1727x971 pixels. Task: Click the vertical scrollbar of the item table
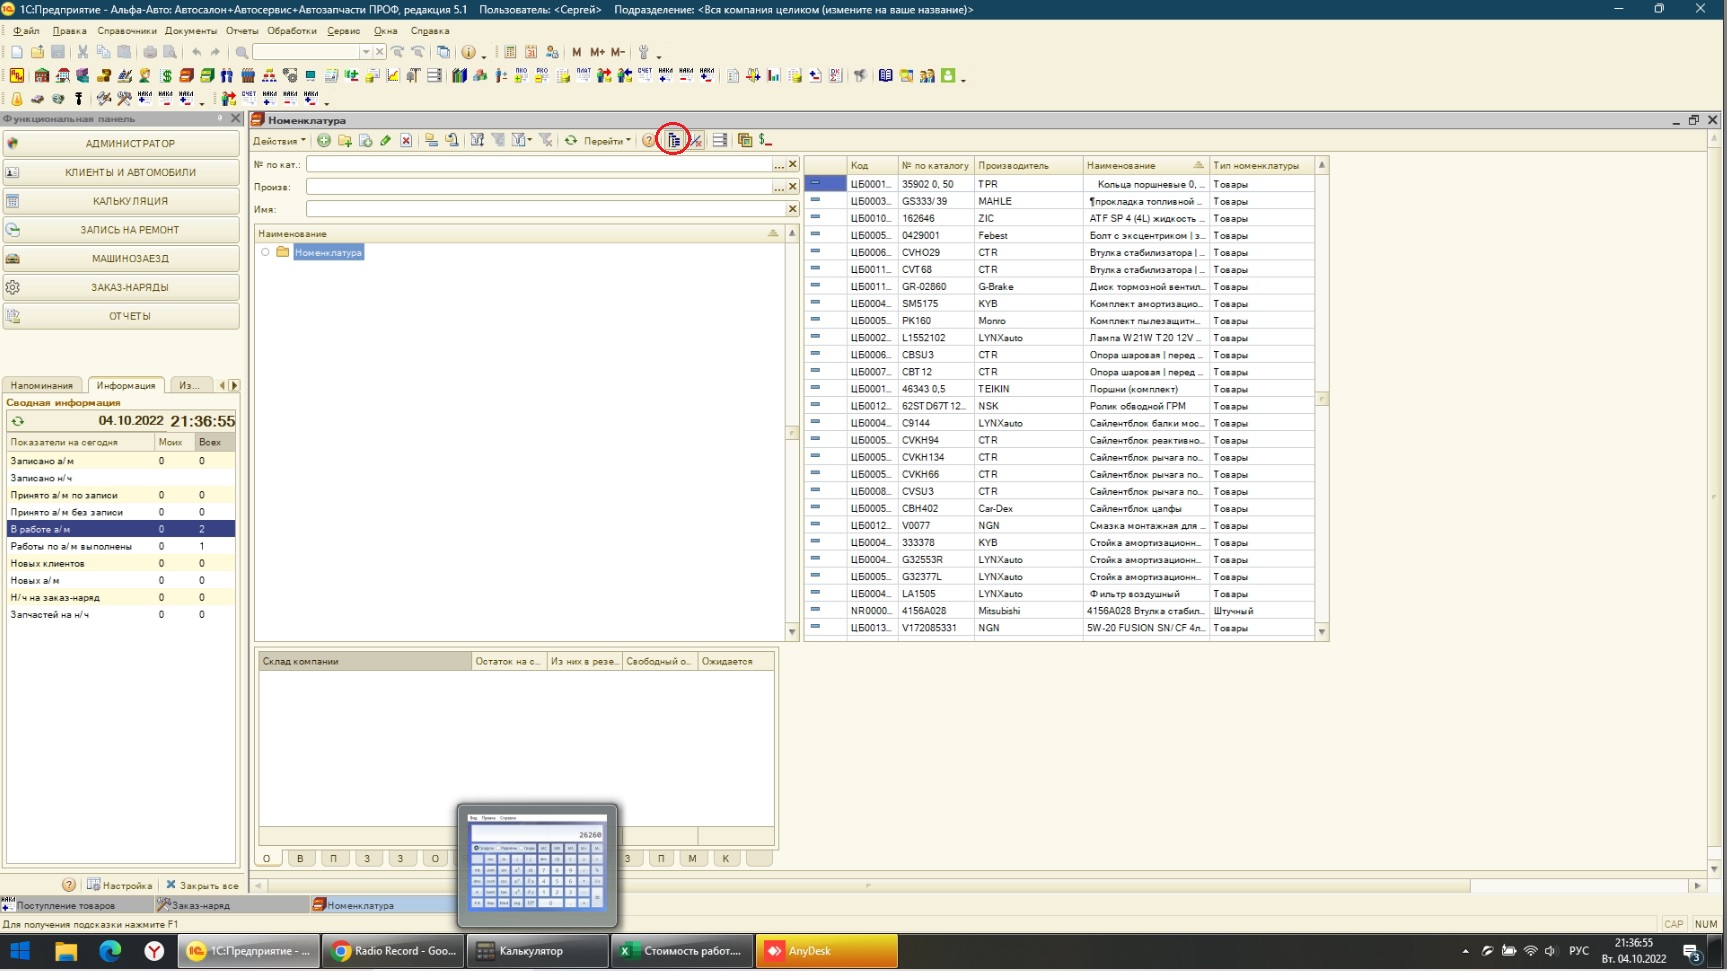point(1322,398)
